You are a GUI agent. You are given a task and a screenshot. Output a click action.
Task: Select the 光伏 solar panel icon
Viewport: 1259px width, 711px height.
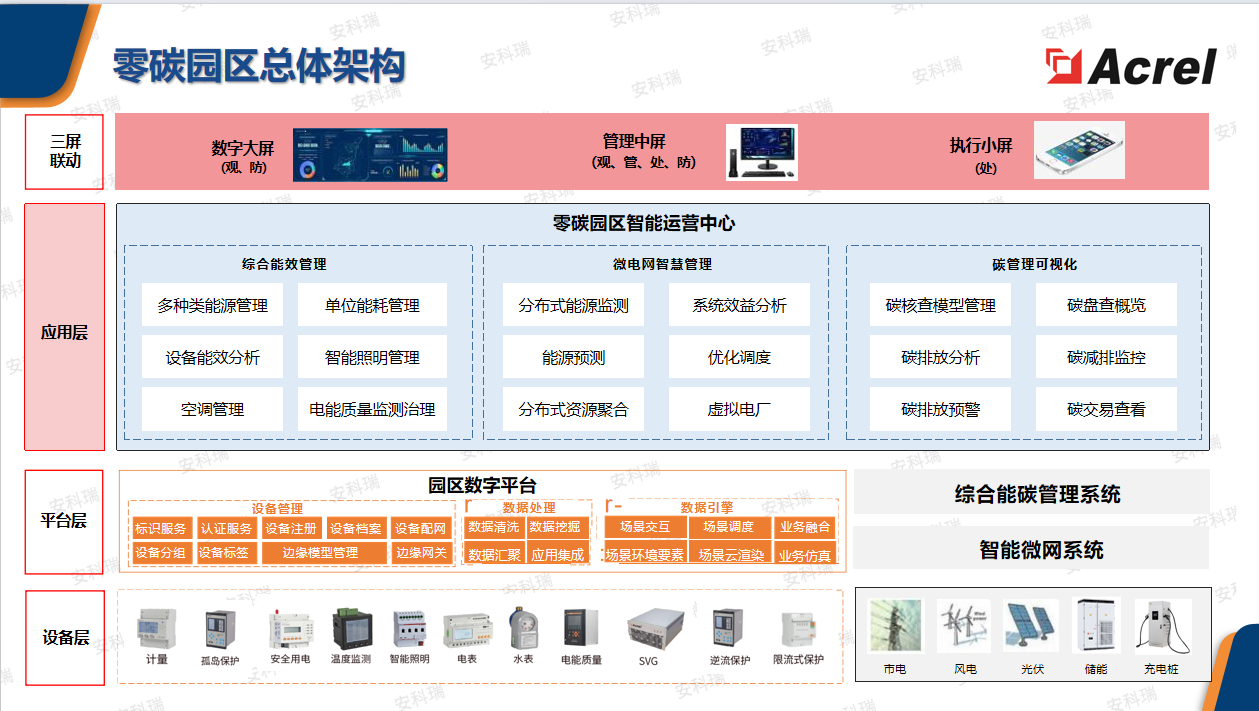(x=1031, y=627)
